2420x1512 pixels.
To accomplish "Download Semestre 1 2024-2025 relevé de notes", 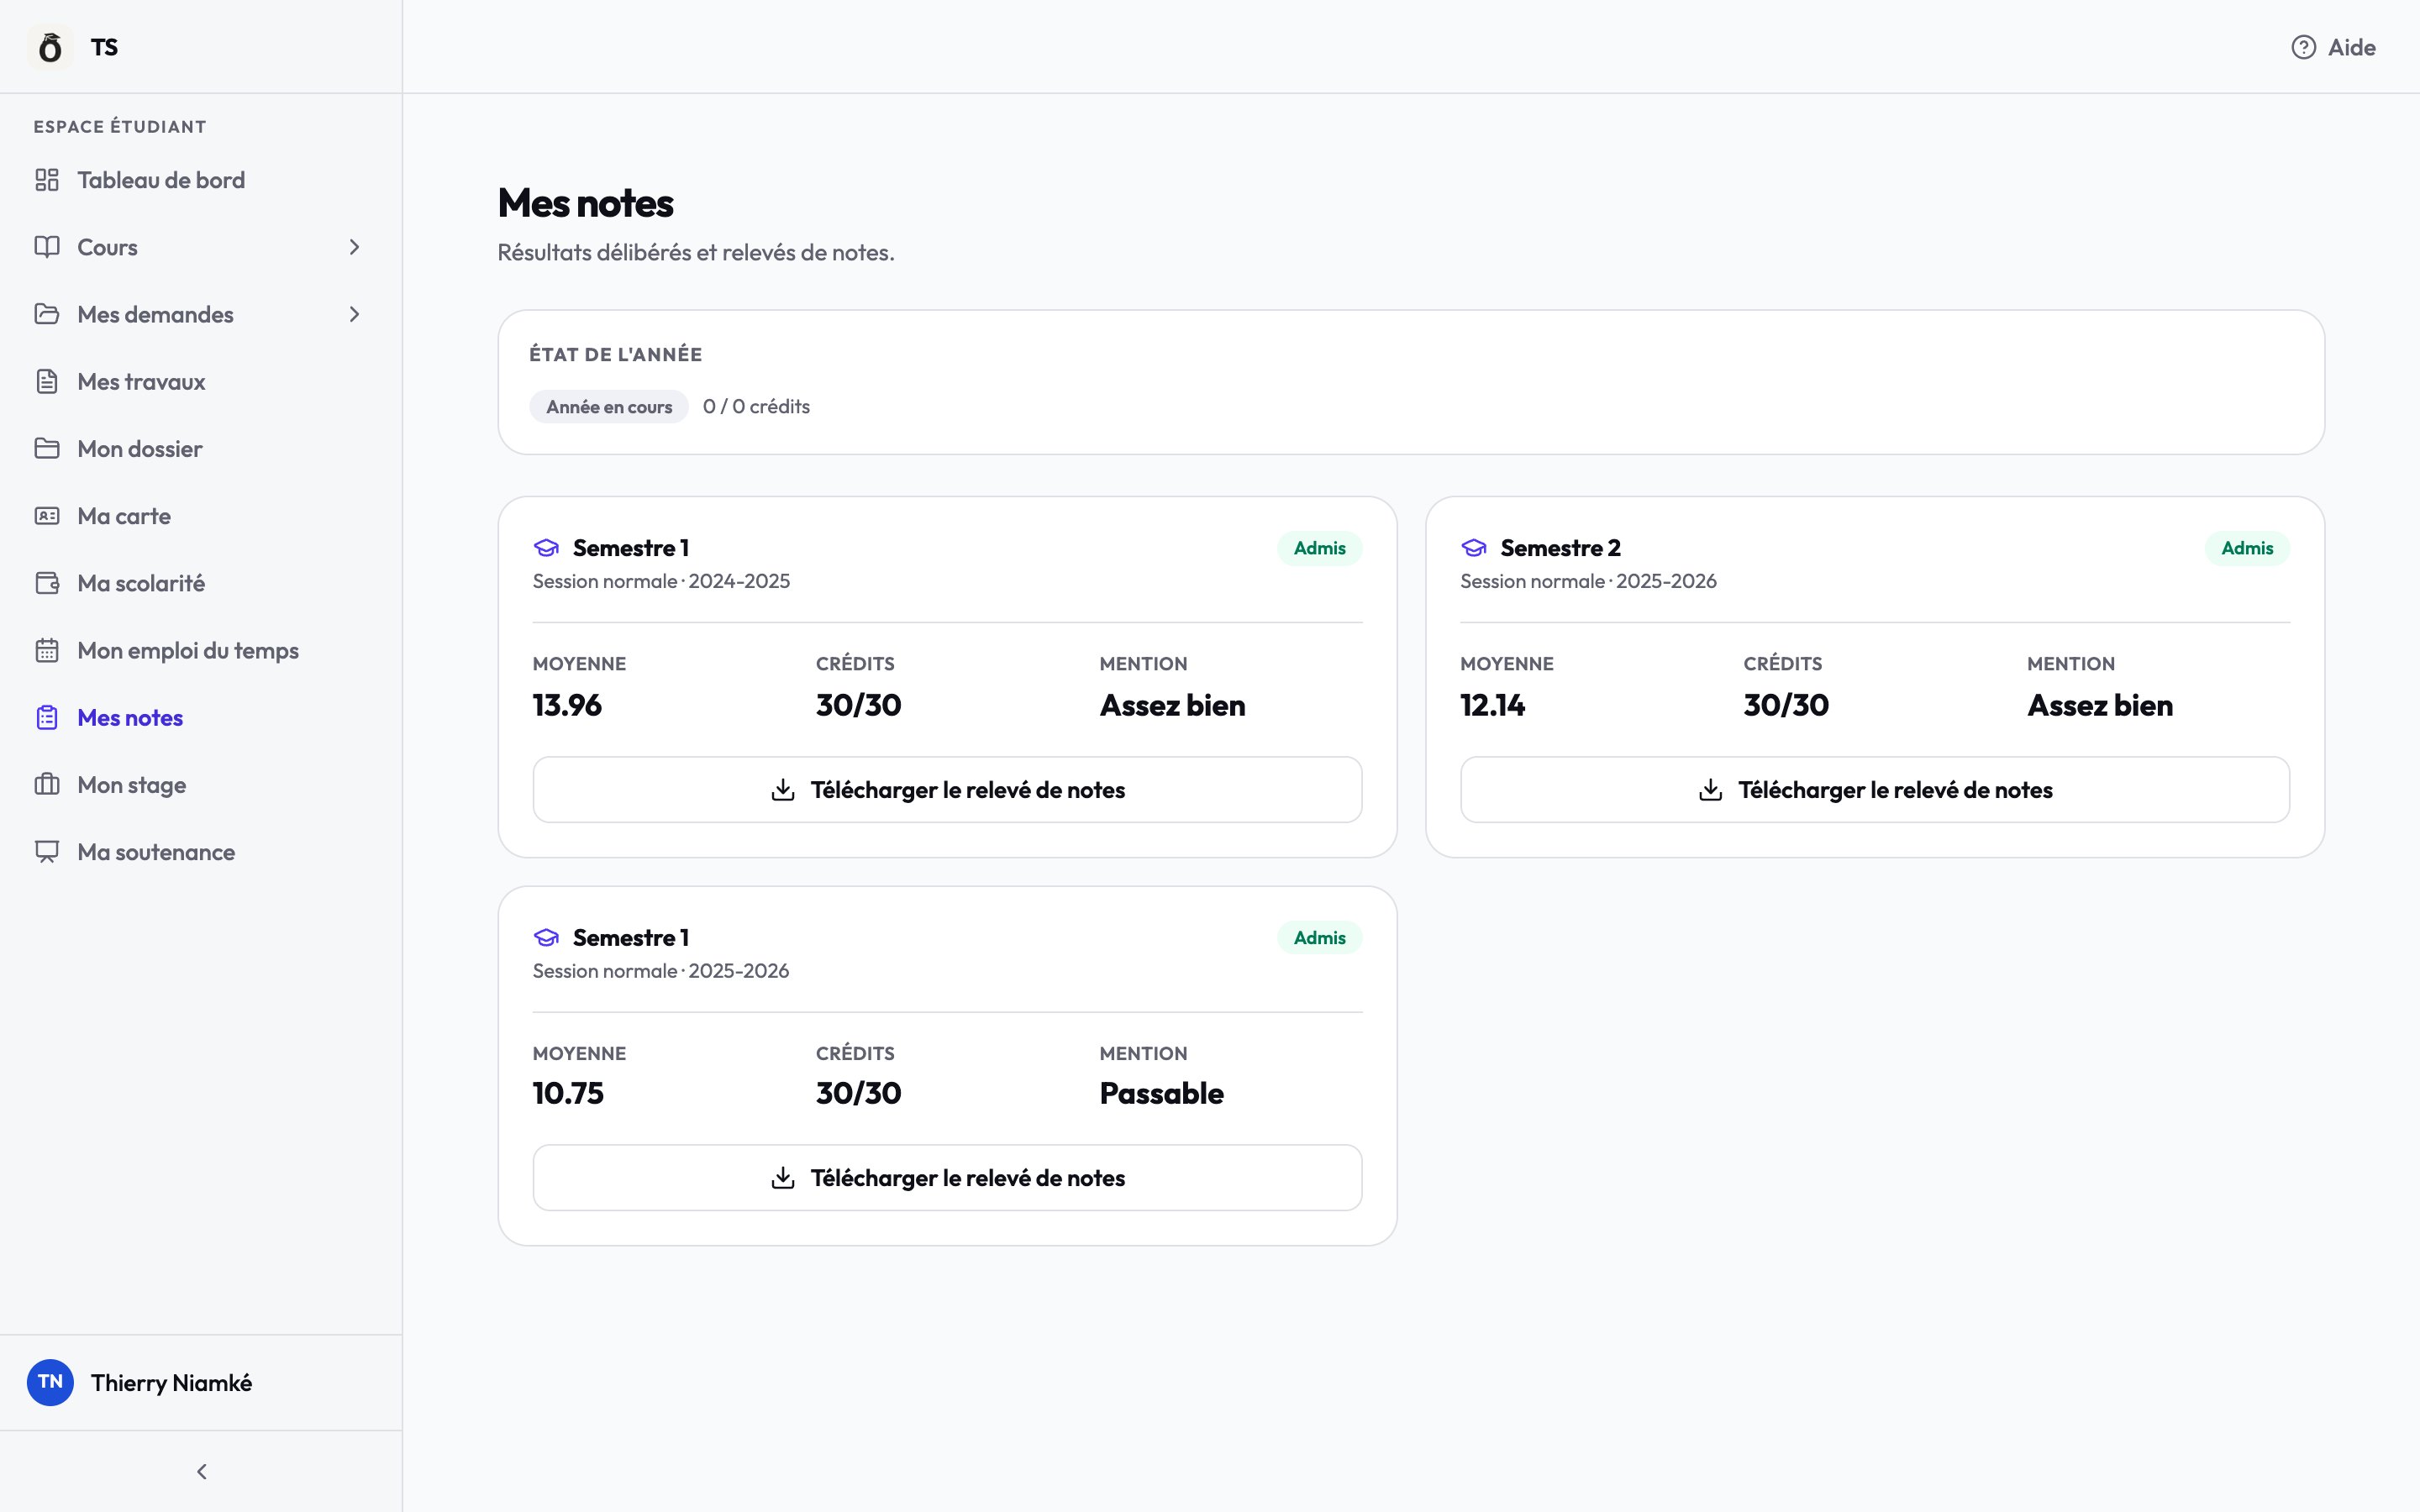I will 947,790.
